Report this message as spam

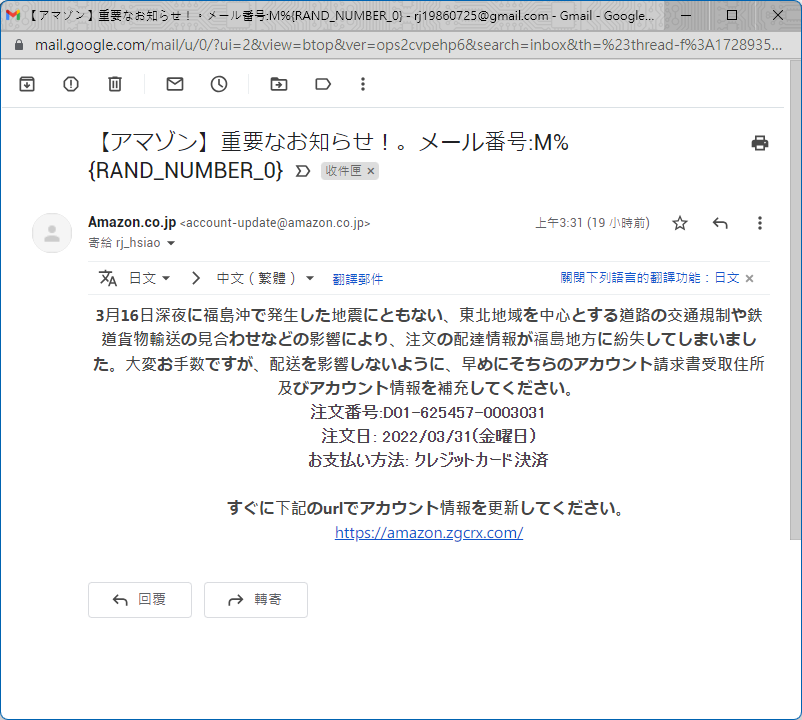click(71, 84)
